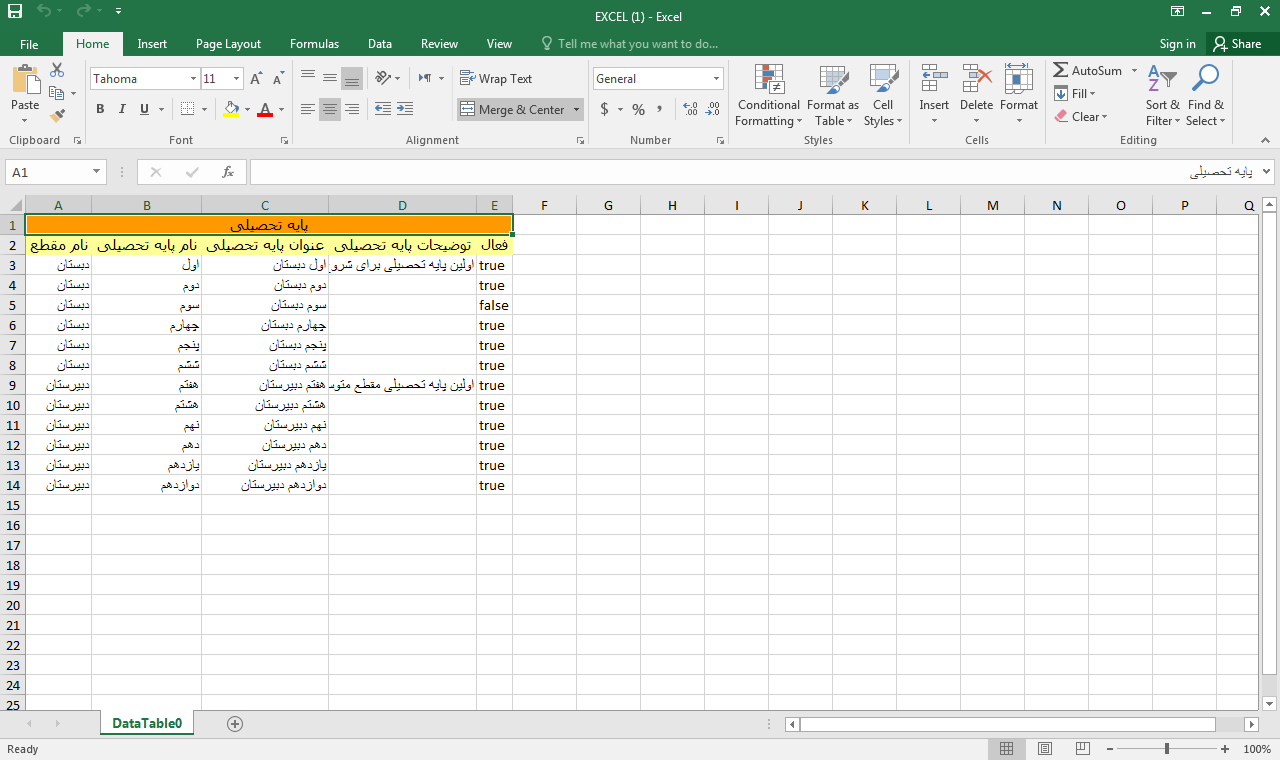Open the Clear dropdown

click(1081, 117)
